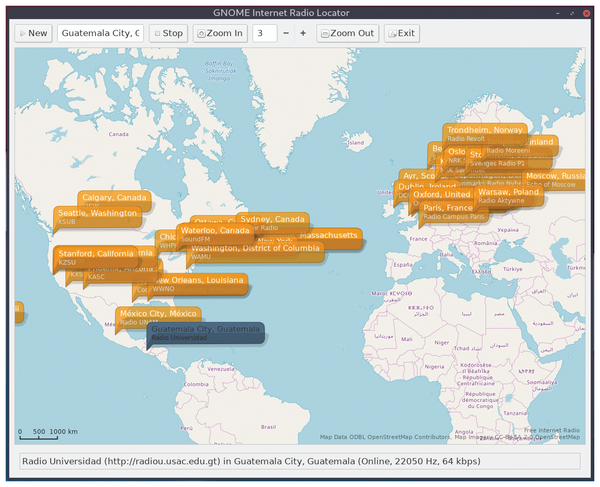Click the Exit button
The image size is (600, 487).
pyautogui.click(x=402, y=33)
